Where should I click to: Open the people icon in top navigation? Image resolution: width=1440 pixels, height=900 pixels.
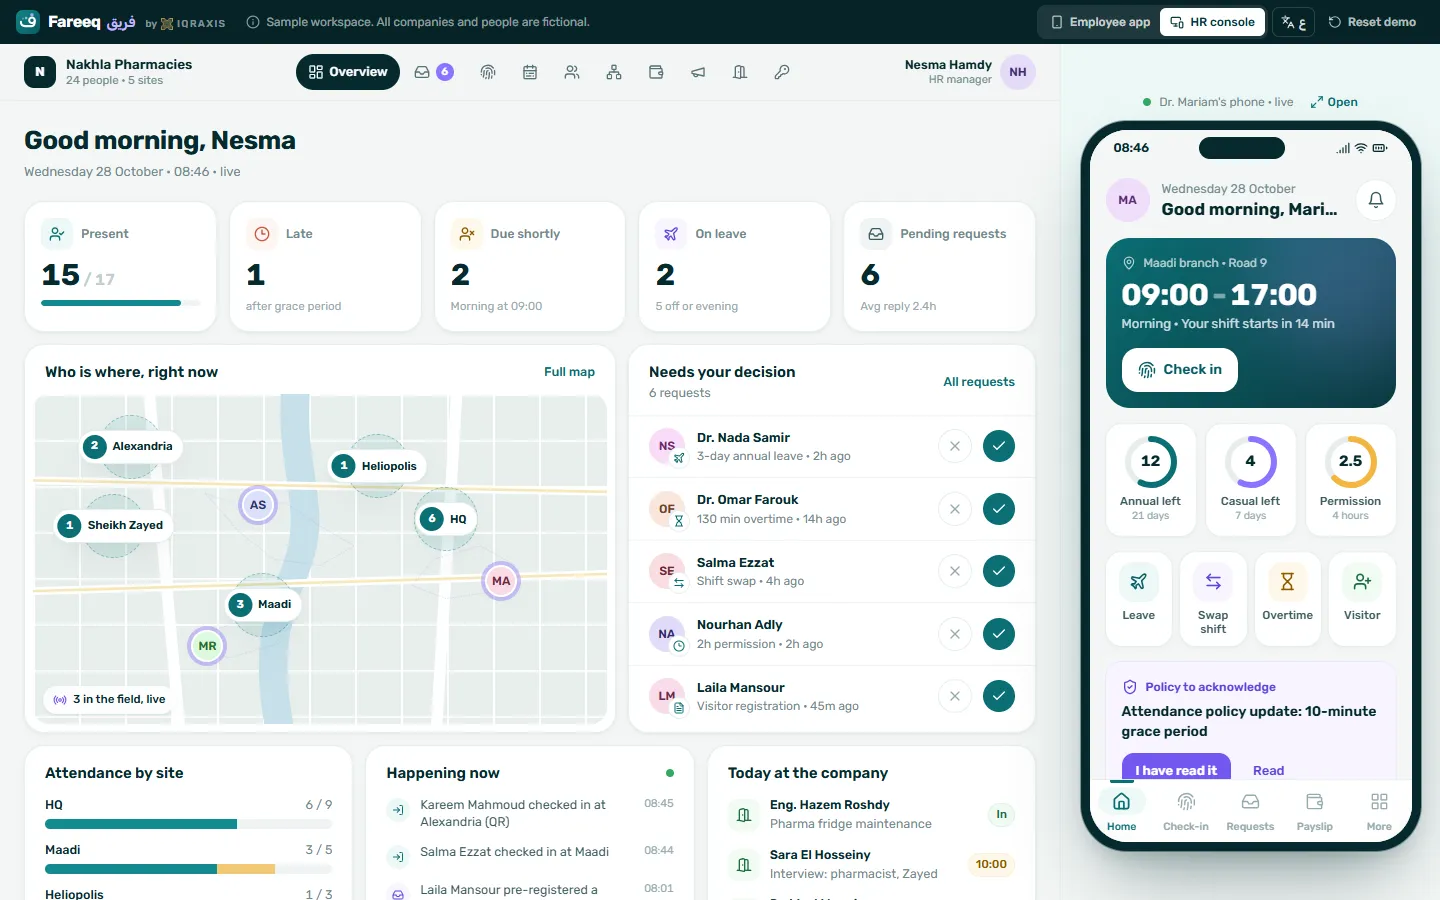[572, 72]
